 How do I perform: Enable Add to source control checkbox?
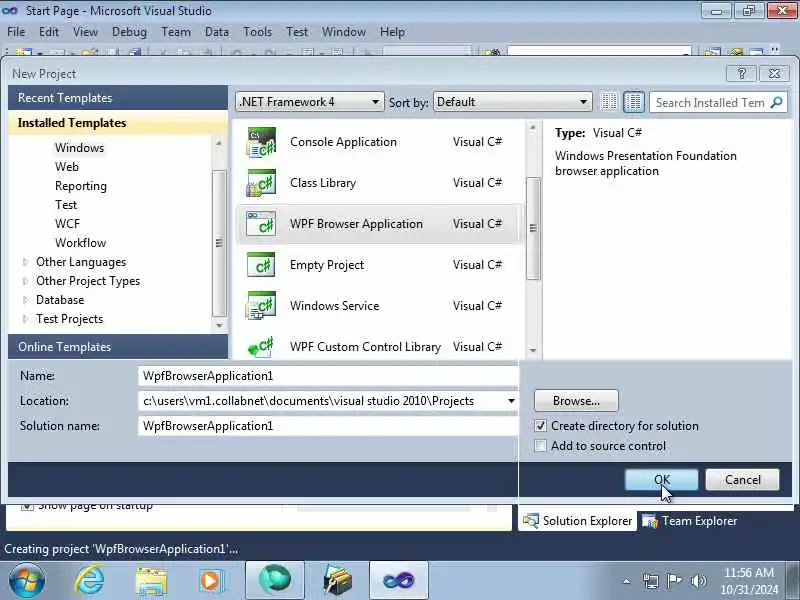point(540,445)
